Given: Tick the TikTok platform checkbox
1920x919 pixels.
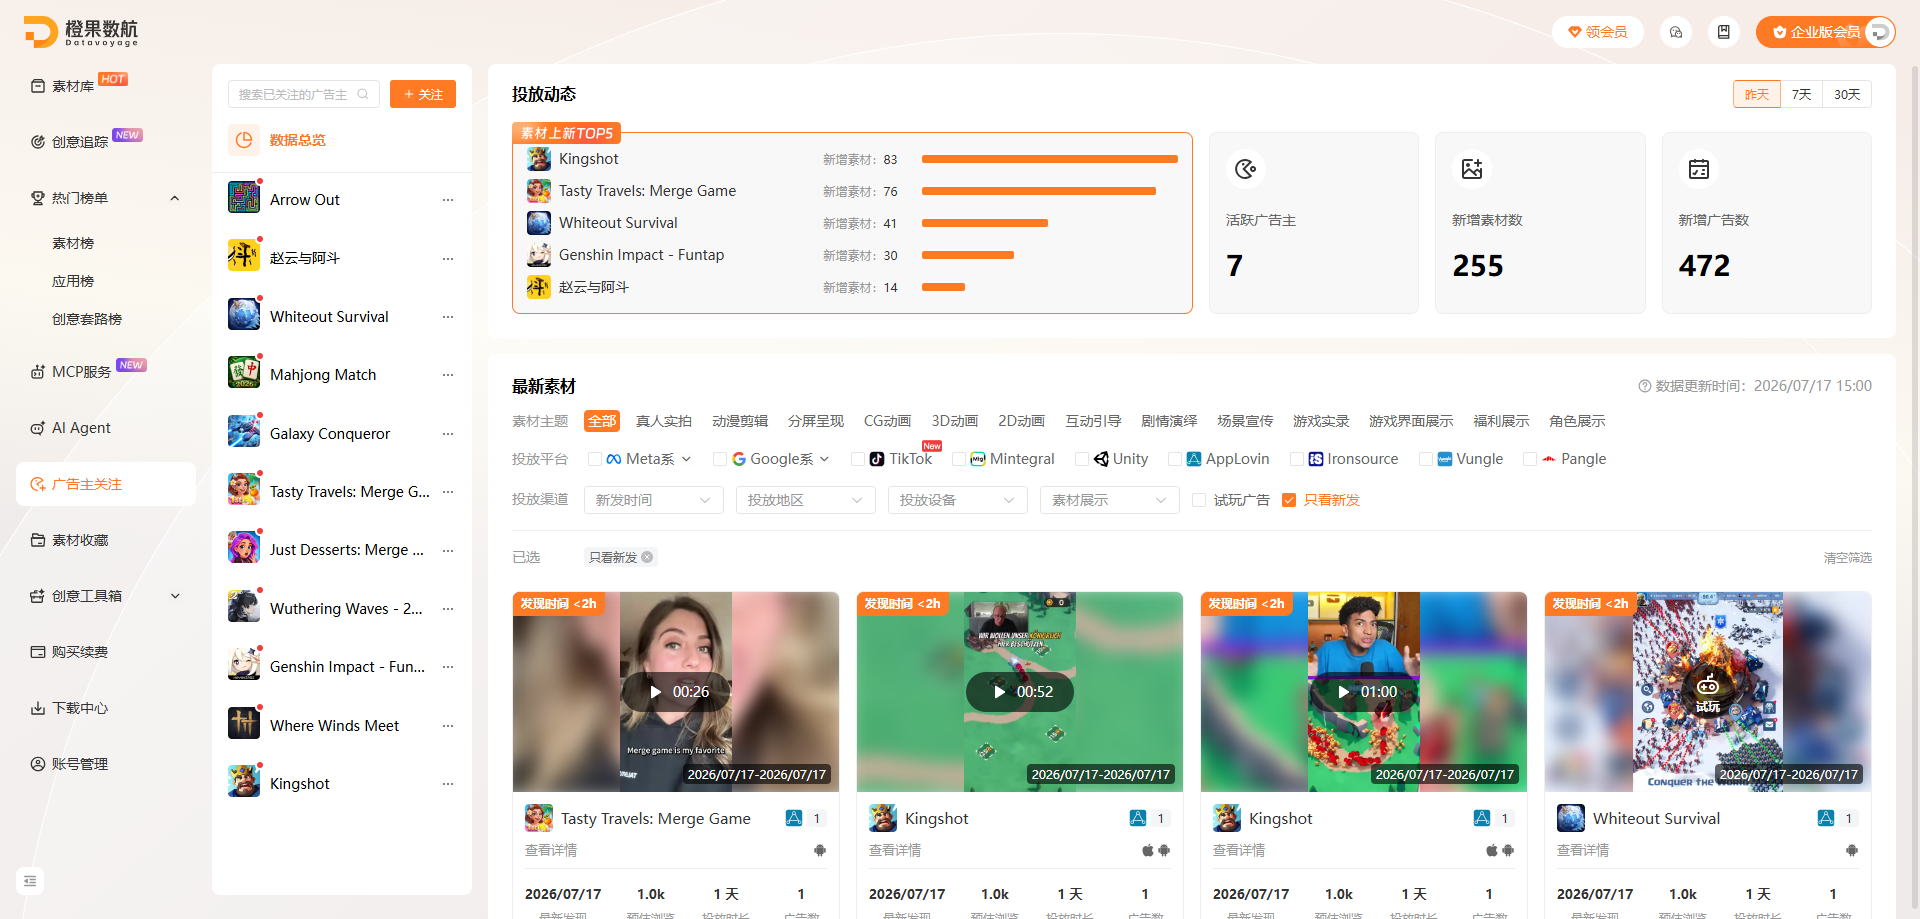Looking at the screenshot, I should tap(858, 459).
